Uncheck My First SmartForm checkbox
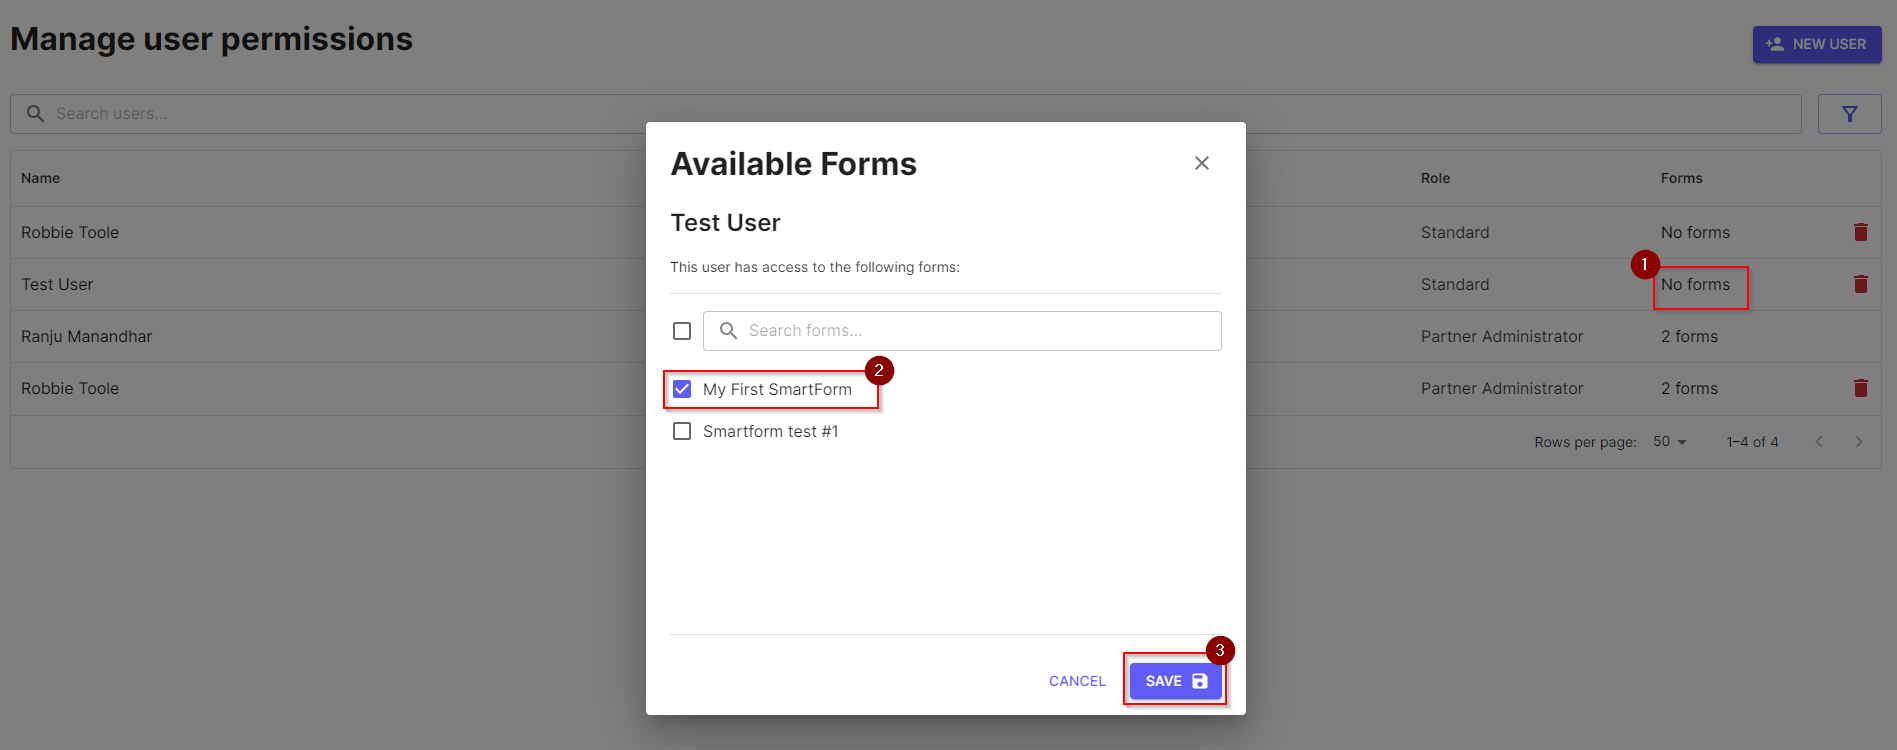The height and width of the screenshot is (750, 1897). pyautogui.click(x=682, y=389)
